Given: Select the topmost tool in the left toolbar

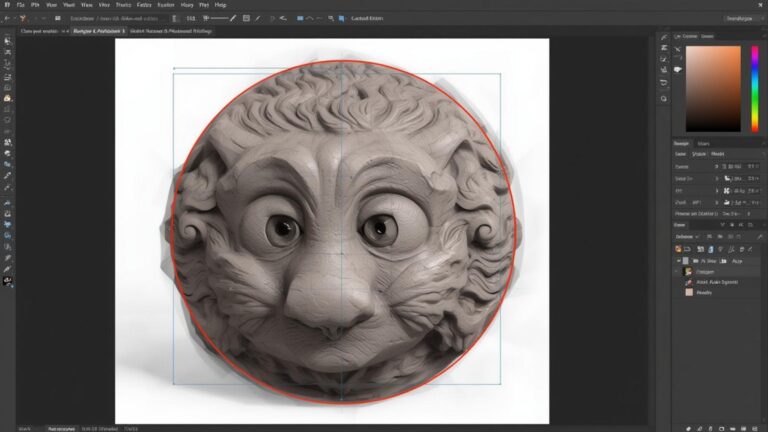Looking at the screenshot, I should 7,41.
